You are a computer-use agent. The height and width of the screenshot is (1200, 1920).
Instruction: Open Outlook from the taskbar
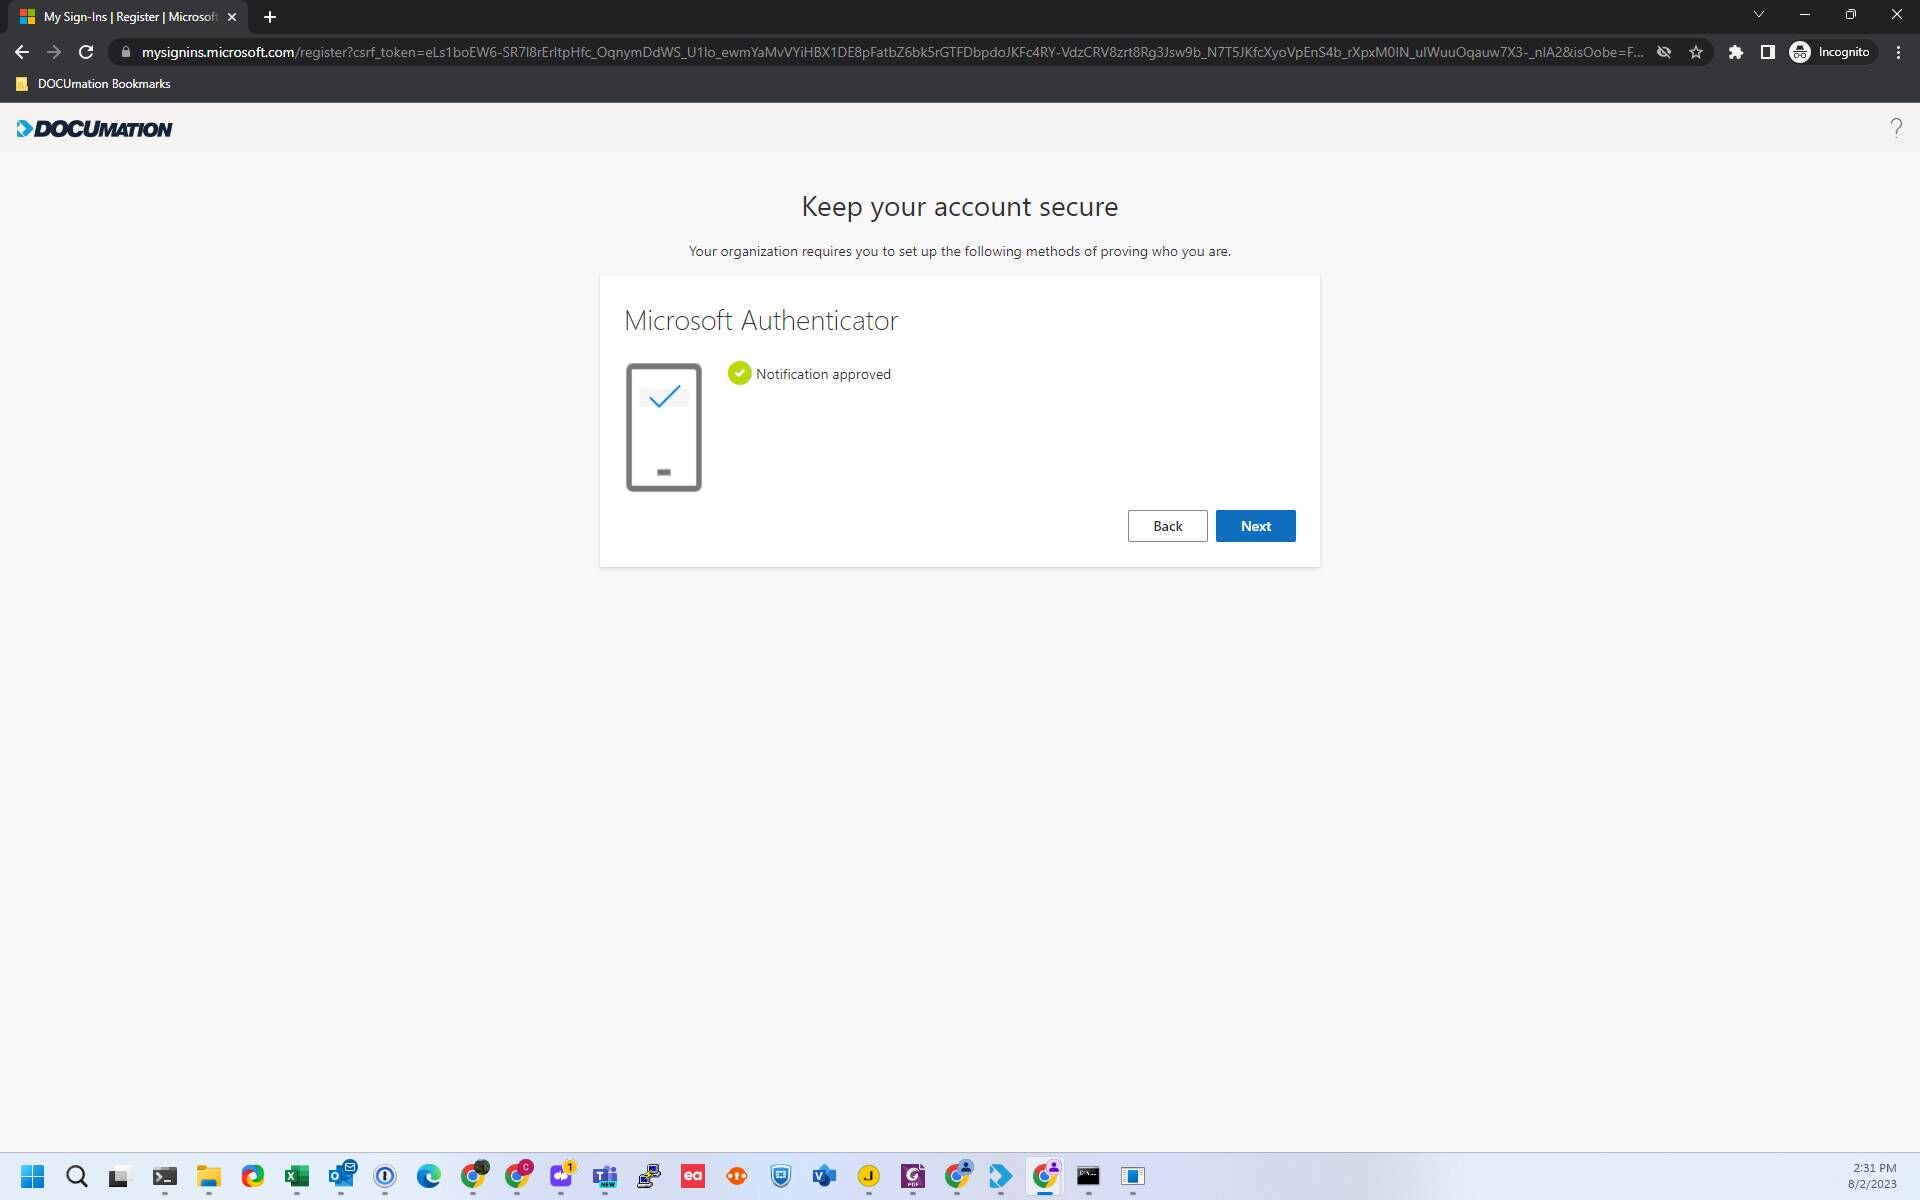341,1176
